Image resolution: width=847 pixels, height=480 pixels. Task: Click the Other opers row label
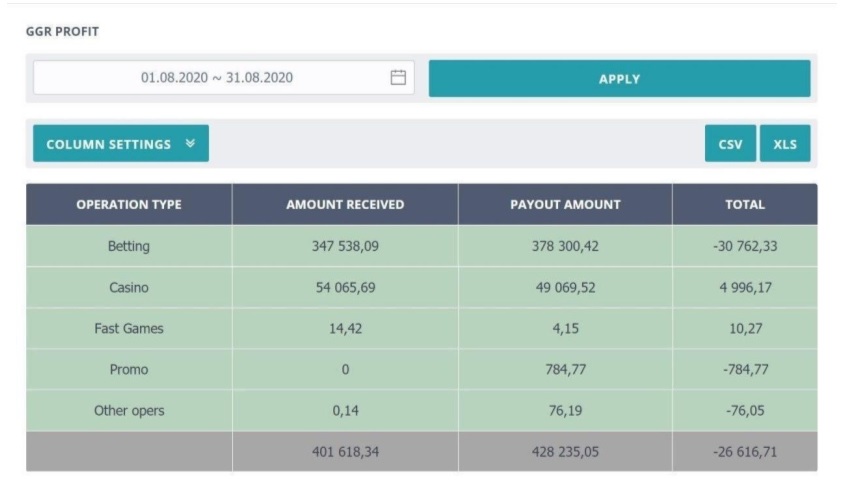[128, 411]
